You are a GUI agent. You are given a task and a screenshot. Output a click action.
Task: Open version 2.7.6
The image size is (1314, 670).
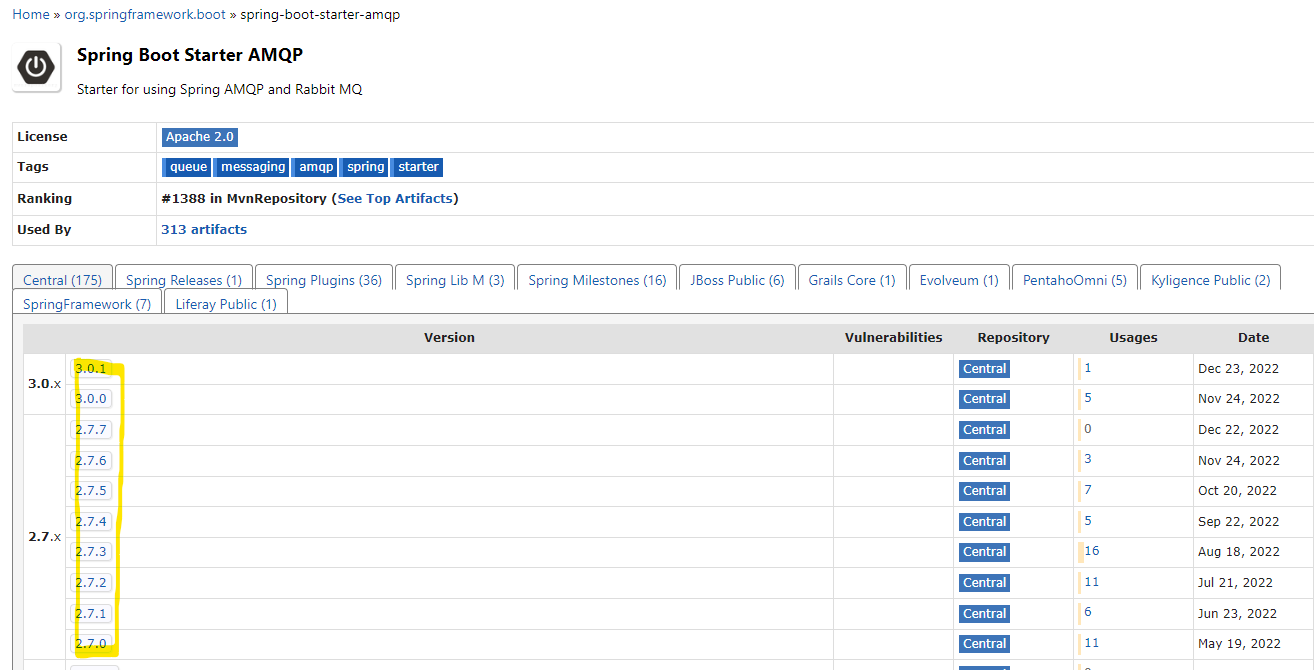pos(90,461)
